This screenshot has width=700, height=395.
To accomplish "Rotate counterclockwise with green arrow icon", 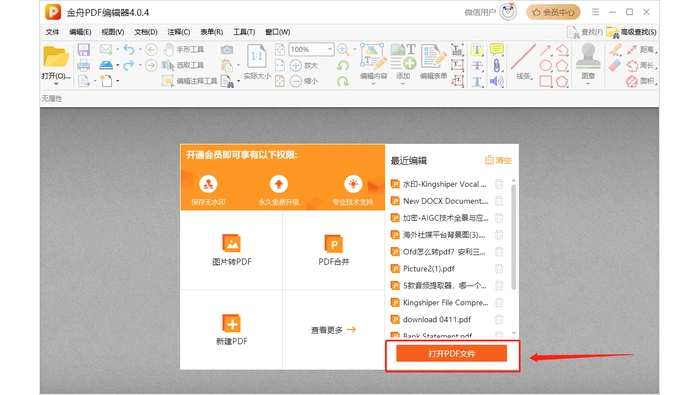I will [343, 66].
